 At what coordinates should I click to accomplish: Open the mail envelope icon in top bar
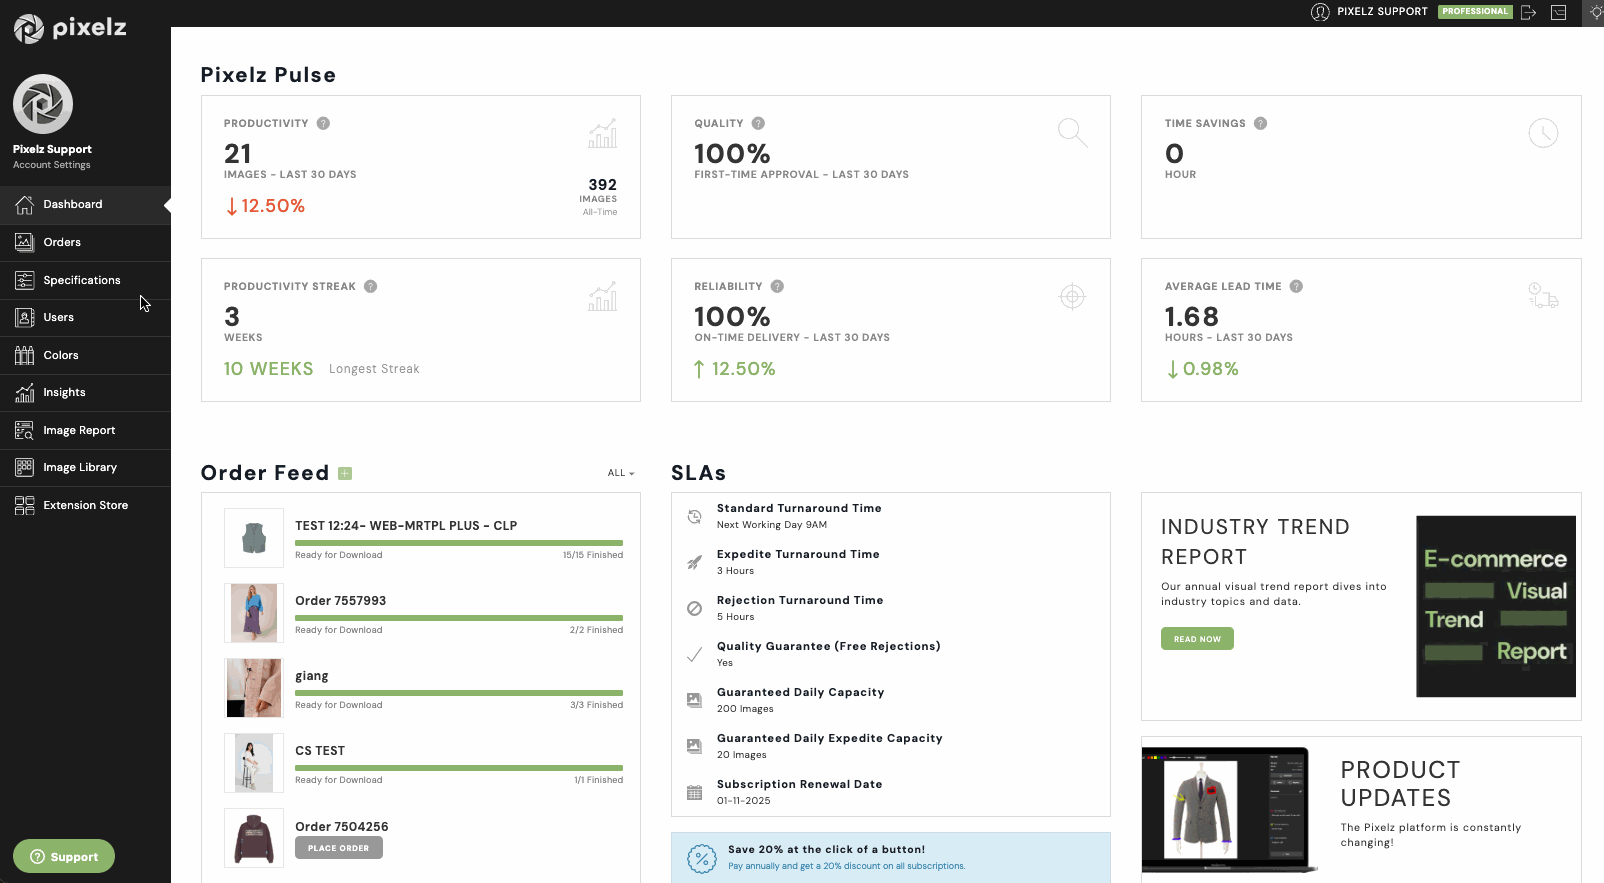pyautogui.click(x=1558, y=12)
